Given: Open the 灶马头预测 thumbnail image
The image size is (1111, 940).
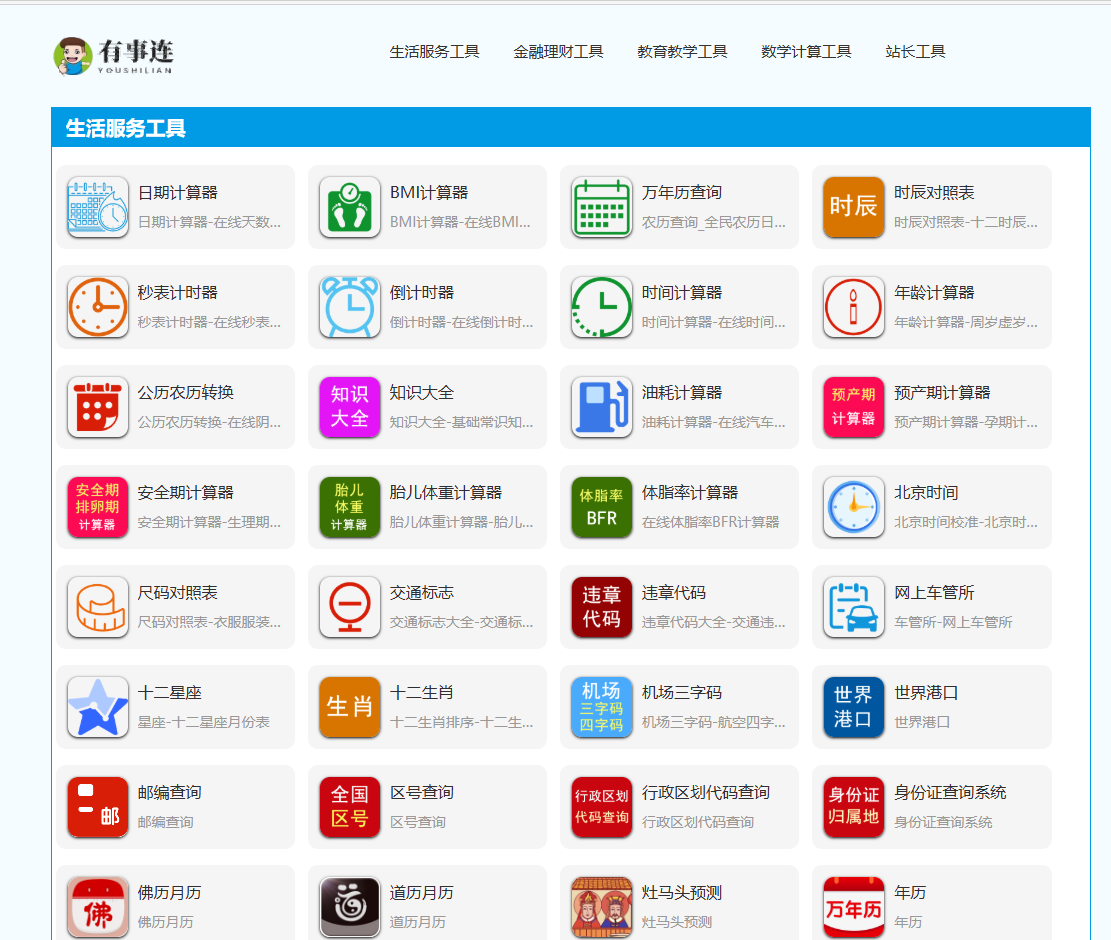Looking at the screenshot, I should (x=601, y=907).
